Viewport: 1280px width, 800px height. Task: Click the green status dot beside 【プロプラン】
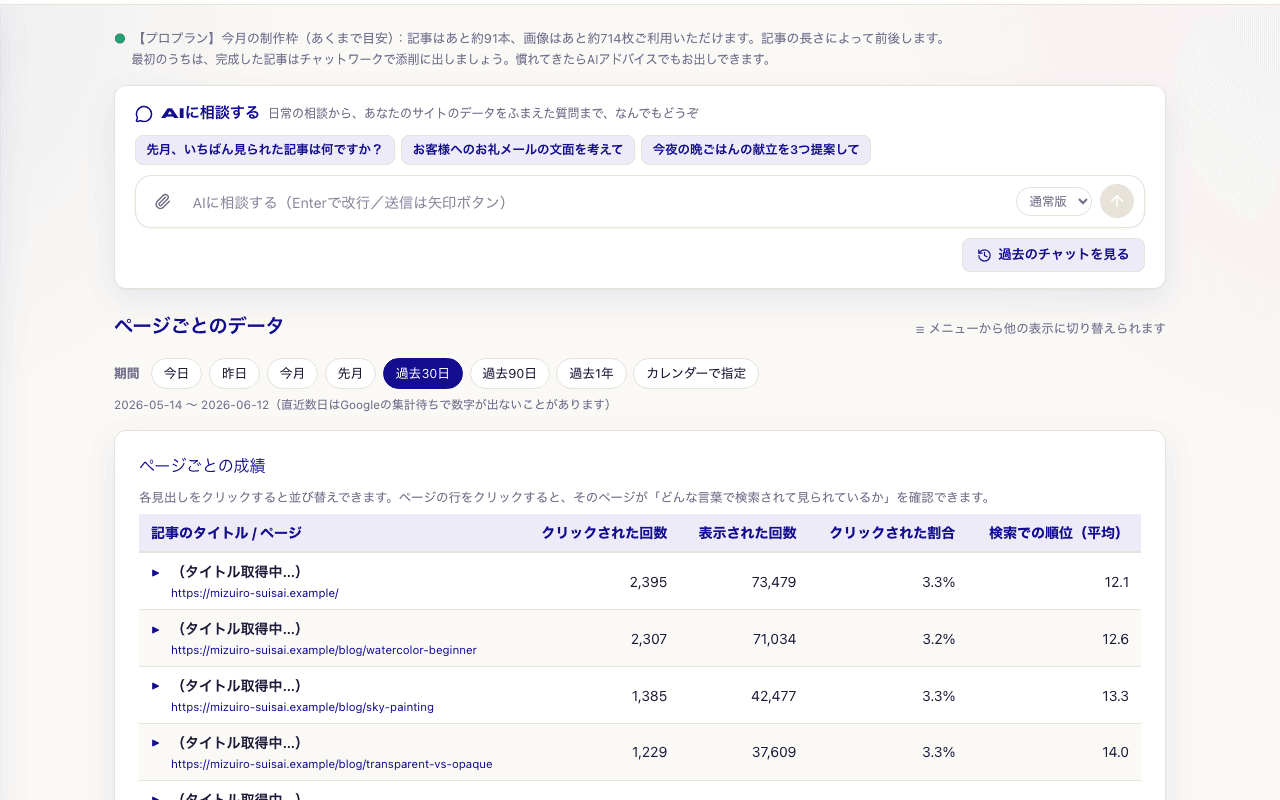120,39
